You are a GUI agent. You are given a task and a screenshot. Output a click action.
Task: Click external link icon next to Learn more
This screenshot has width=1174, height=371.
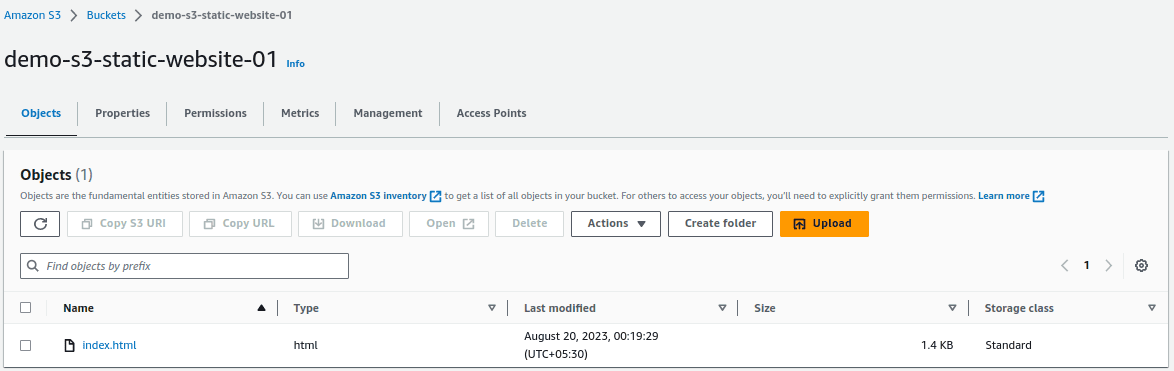click(x=1038, y=196)
